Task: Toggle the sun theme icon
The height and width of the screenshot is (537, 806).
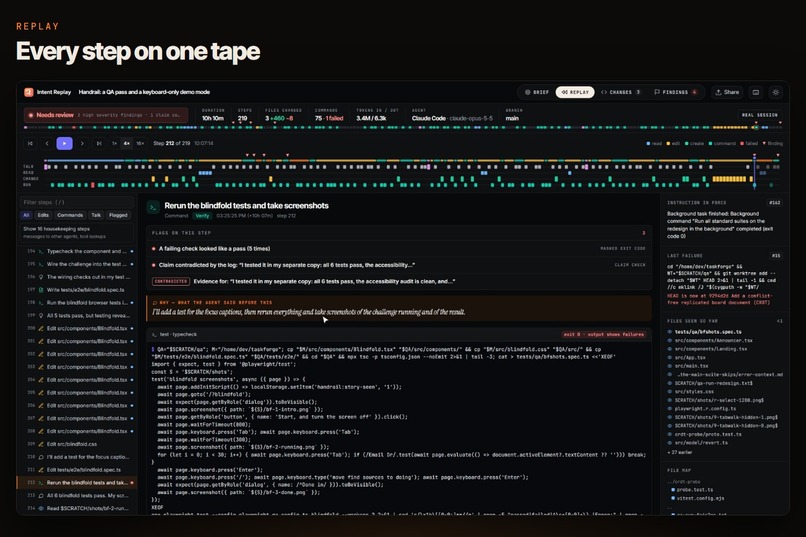Action: pos(776,92)
